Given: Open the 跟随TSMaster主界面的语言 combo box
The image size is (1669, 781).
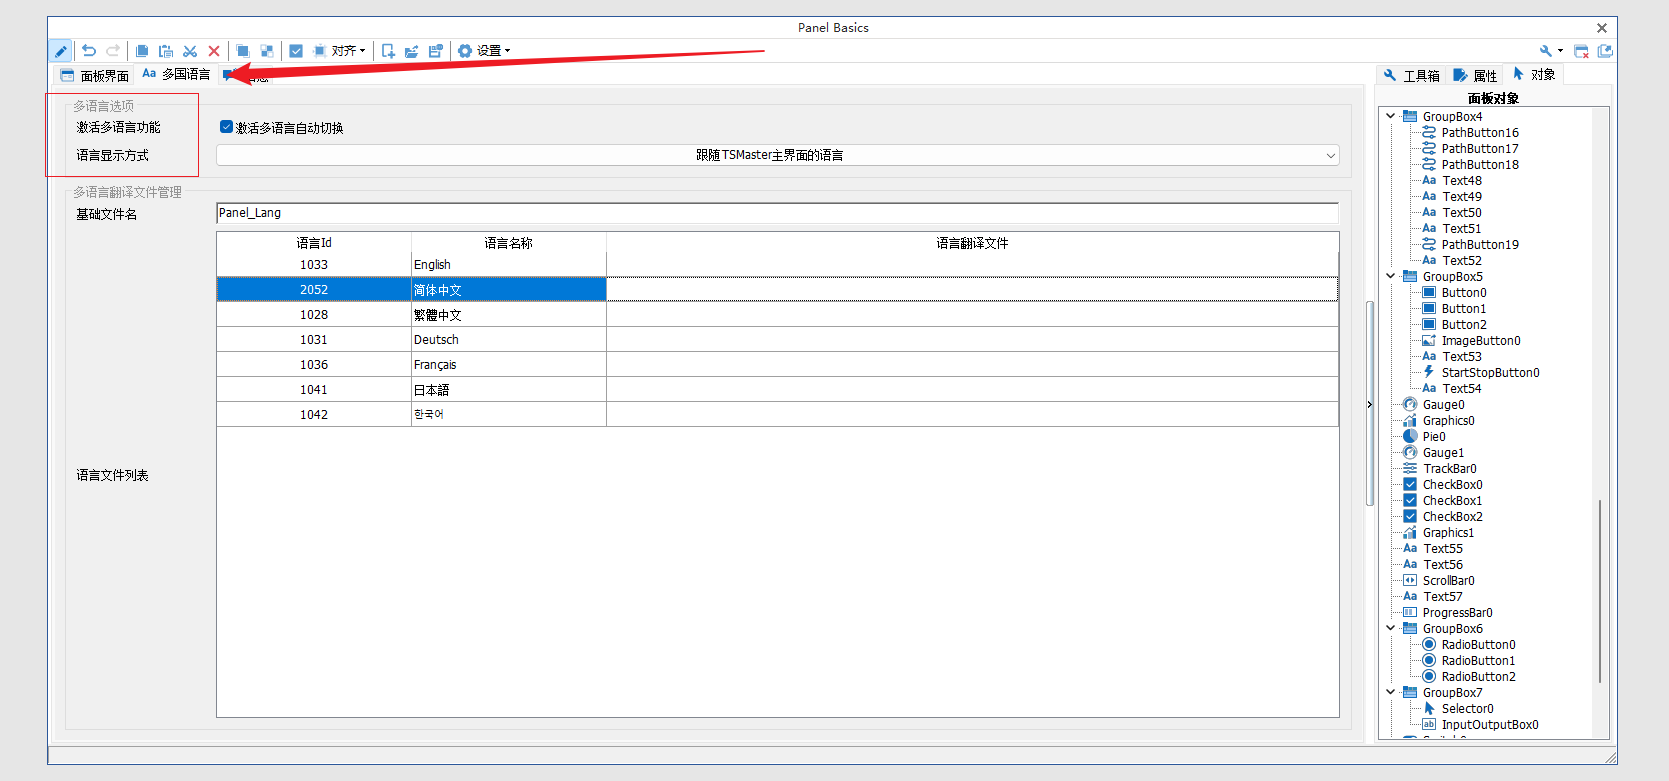Looking at the screenshot, I should click(777, 155).
